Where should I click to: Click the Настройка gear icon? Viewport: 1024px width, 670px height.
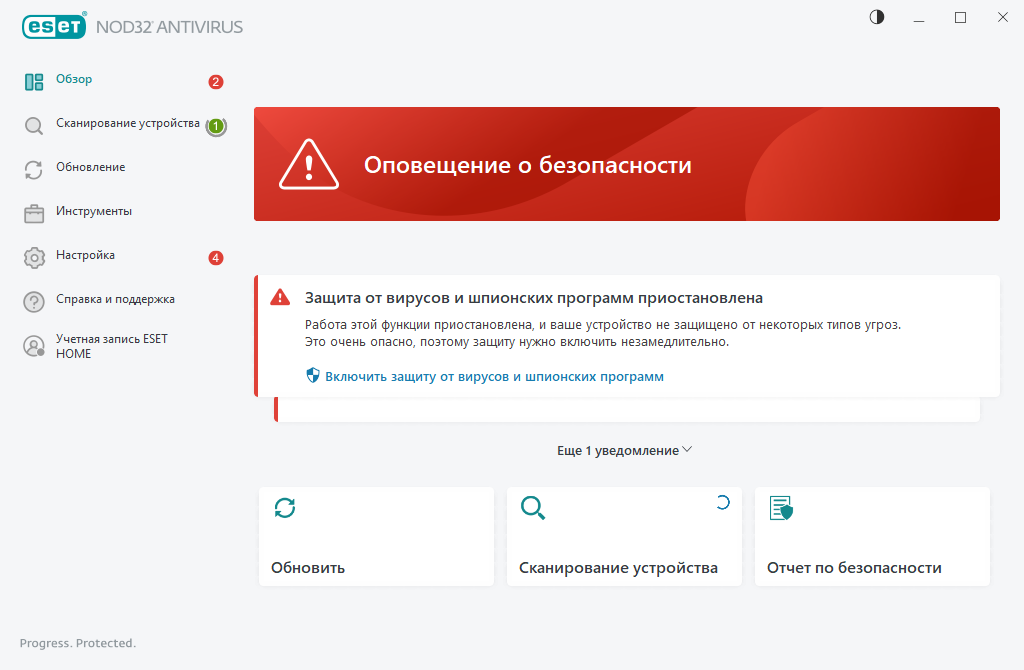(x=34, y=258)
